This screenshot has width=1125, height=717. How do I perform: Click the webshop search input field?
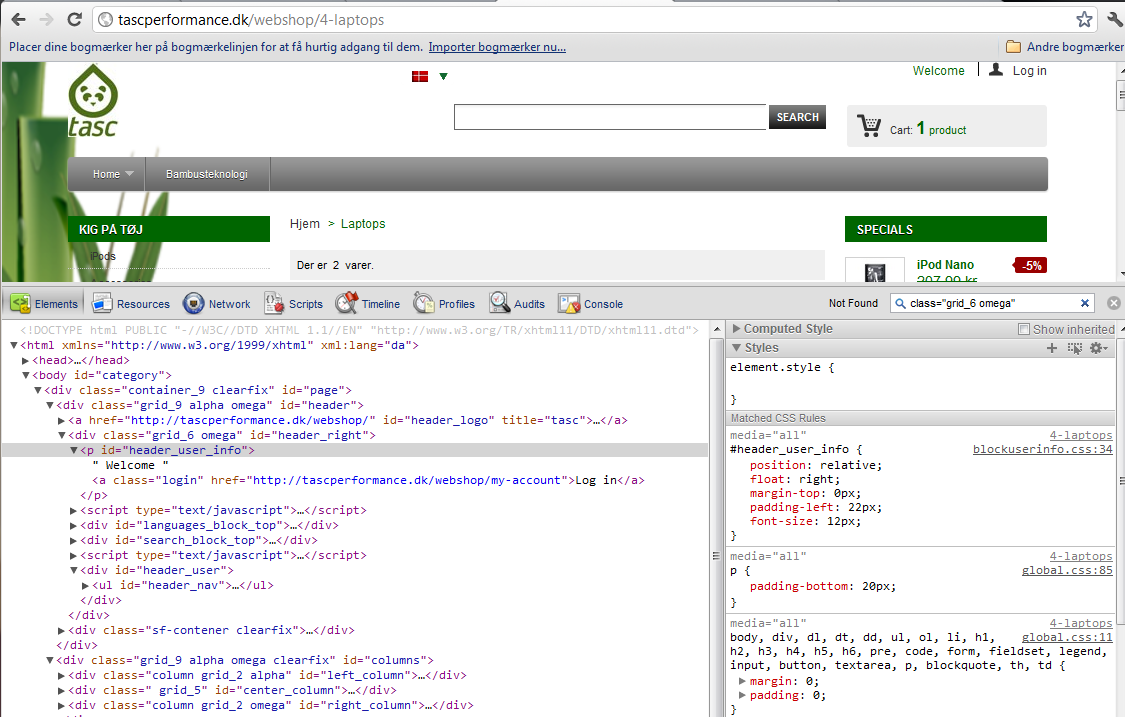pos(610,117)
